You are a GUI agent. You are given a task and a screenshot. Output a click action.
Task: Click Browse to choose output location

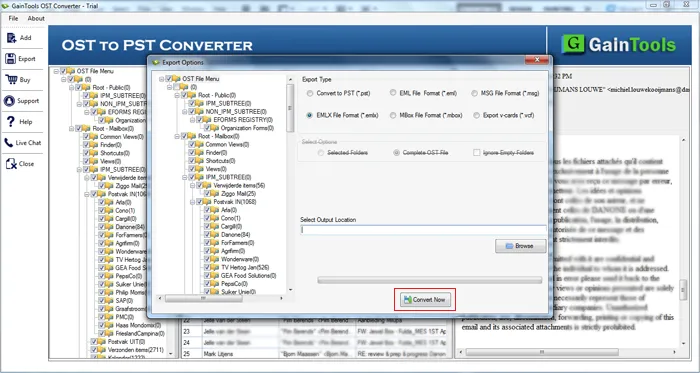[520, 246]
